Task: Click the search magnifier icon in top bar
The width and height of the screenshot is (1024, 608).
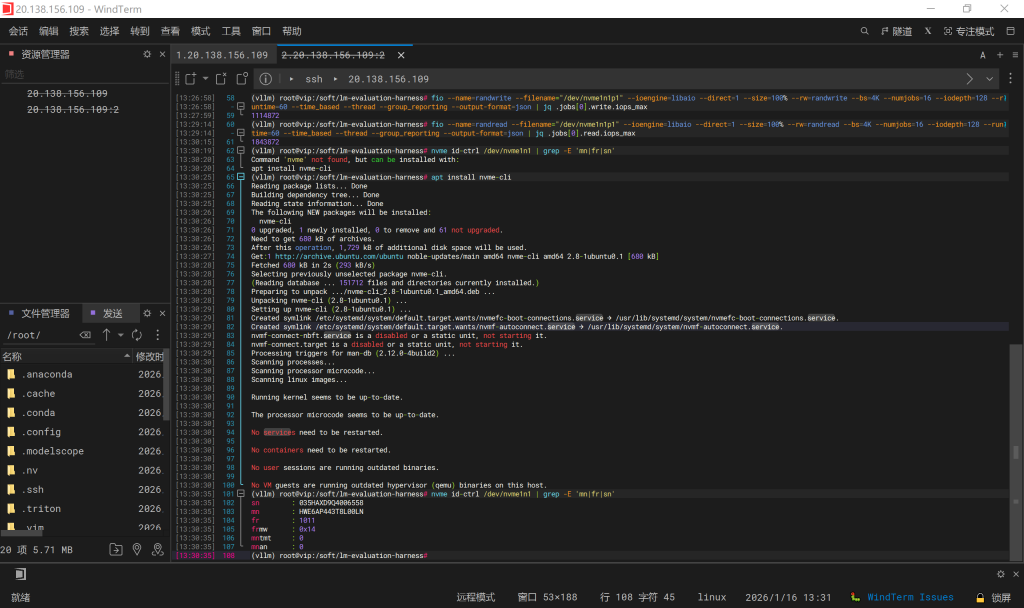Action: [865, 31]
